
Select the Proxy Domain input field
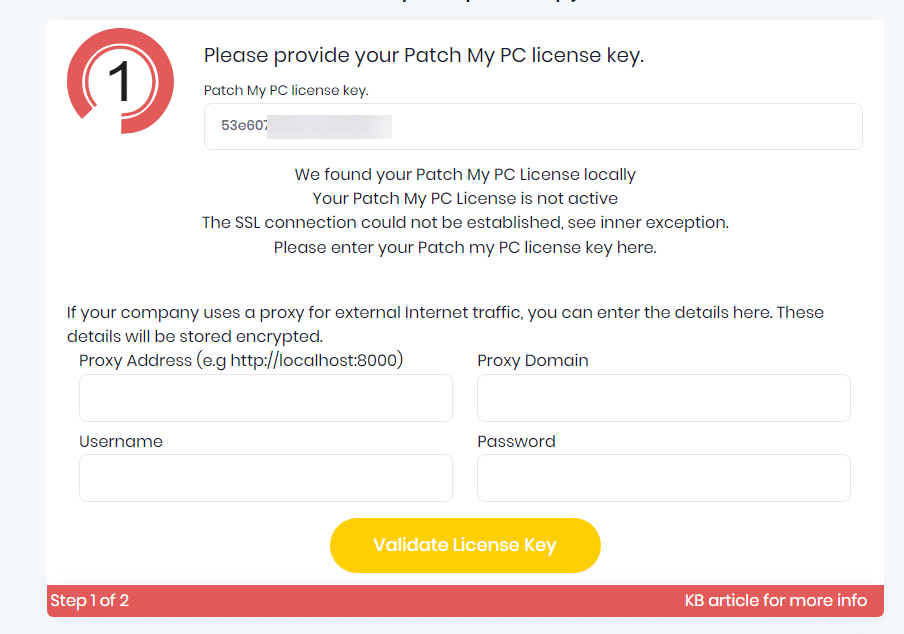(663, 398)
